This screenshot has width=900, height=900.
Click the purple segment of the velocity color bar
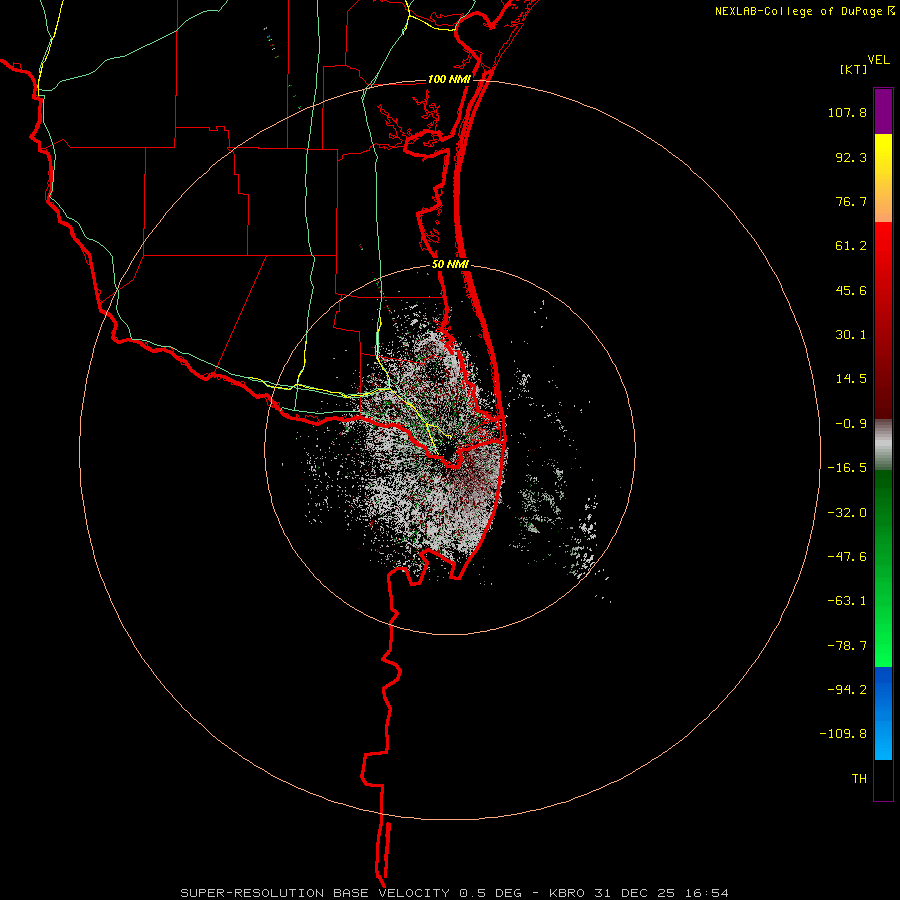[883, 111]
